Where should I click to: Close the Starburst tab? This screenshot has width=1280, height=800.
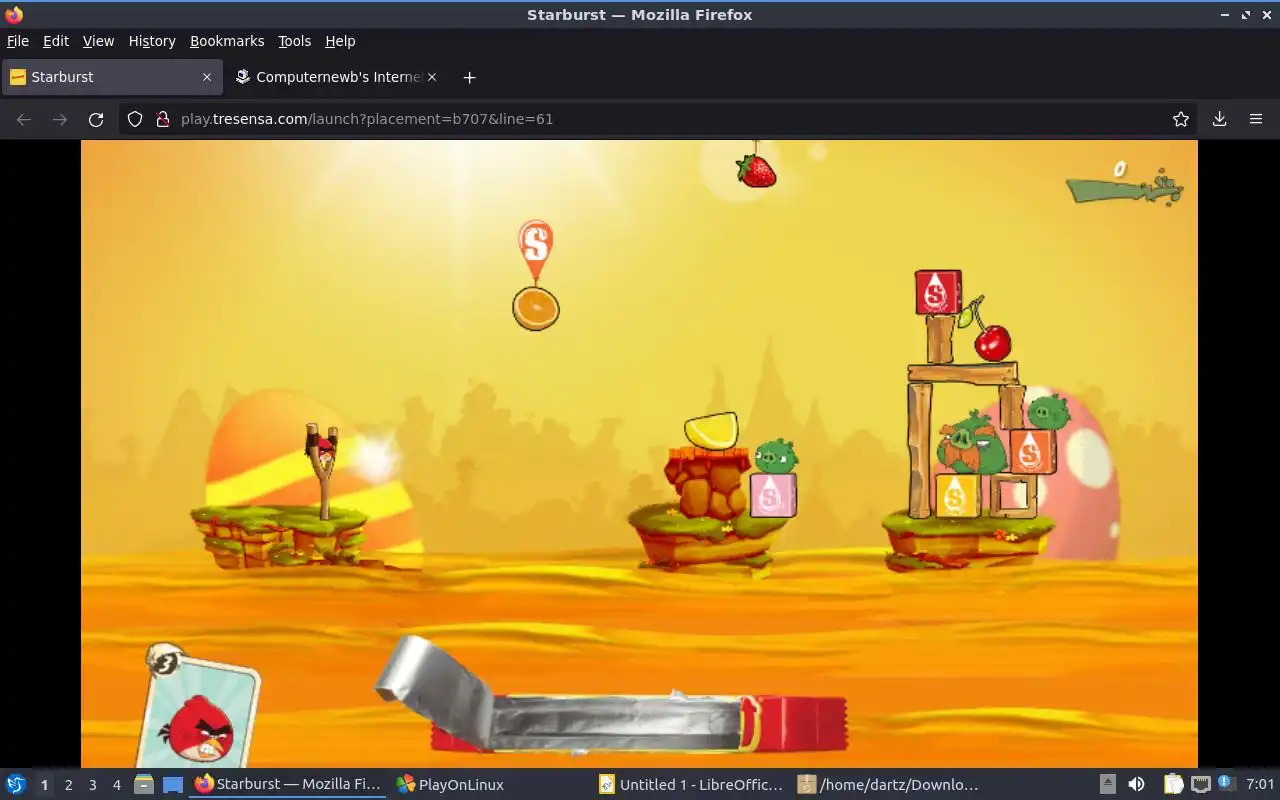point(207,77)
